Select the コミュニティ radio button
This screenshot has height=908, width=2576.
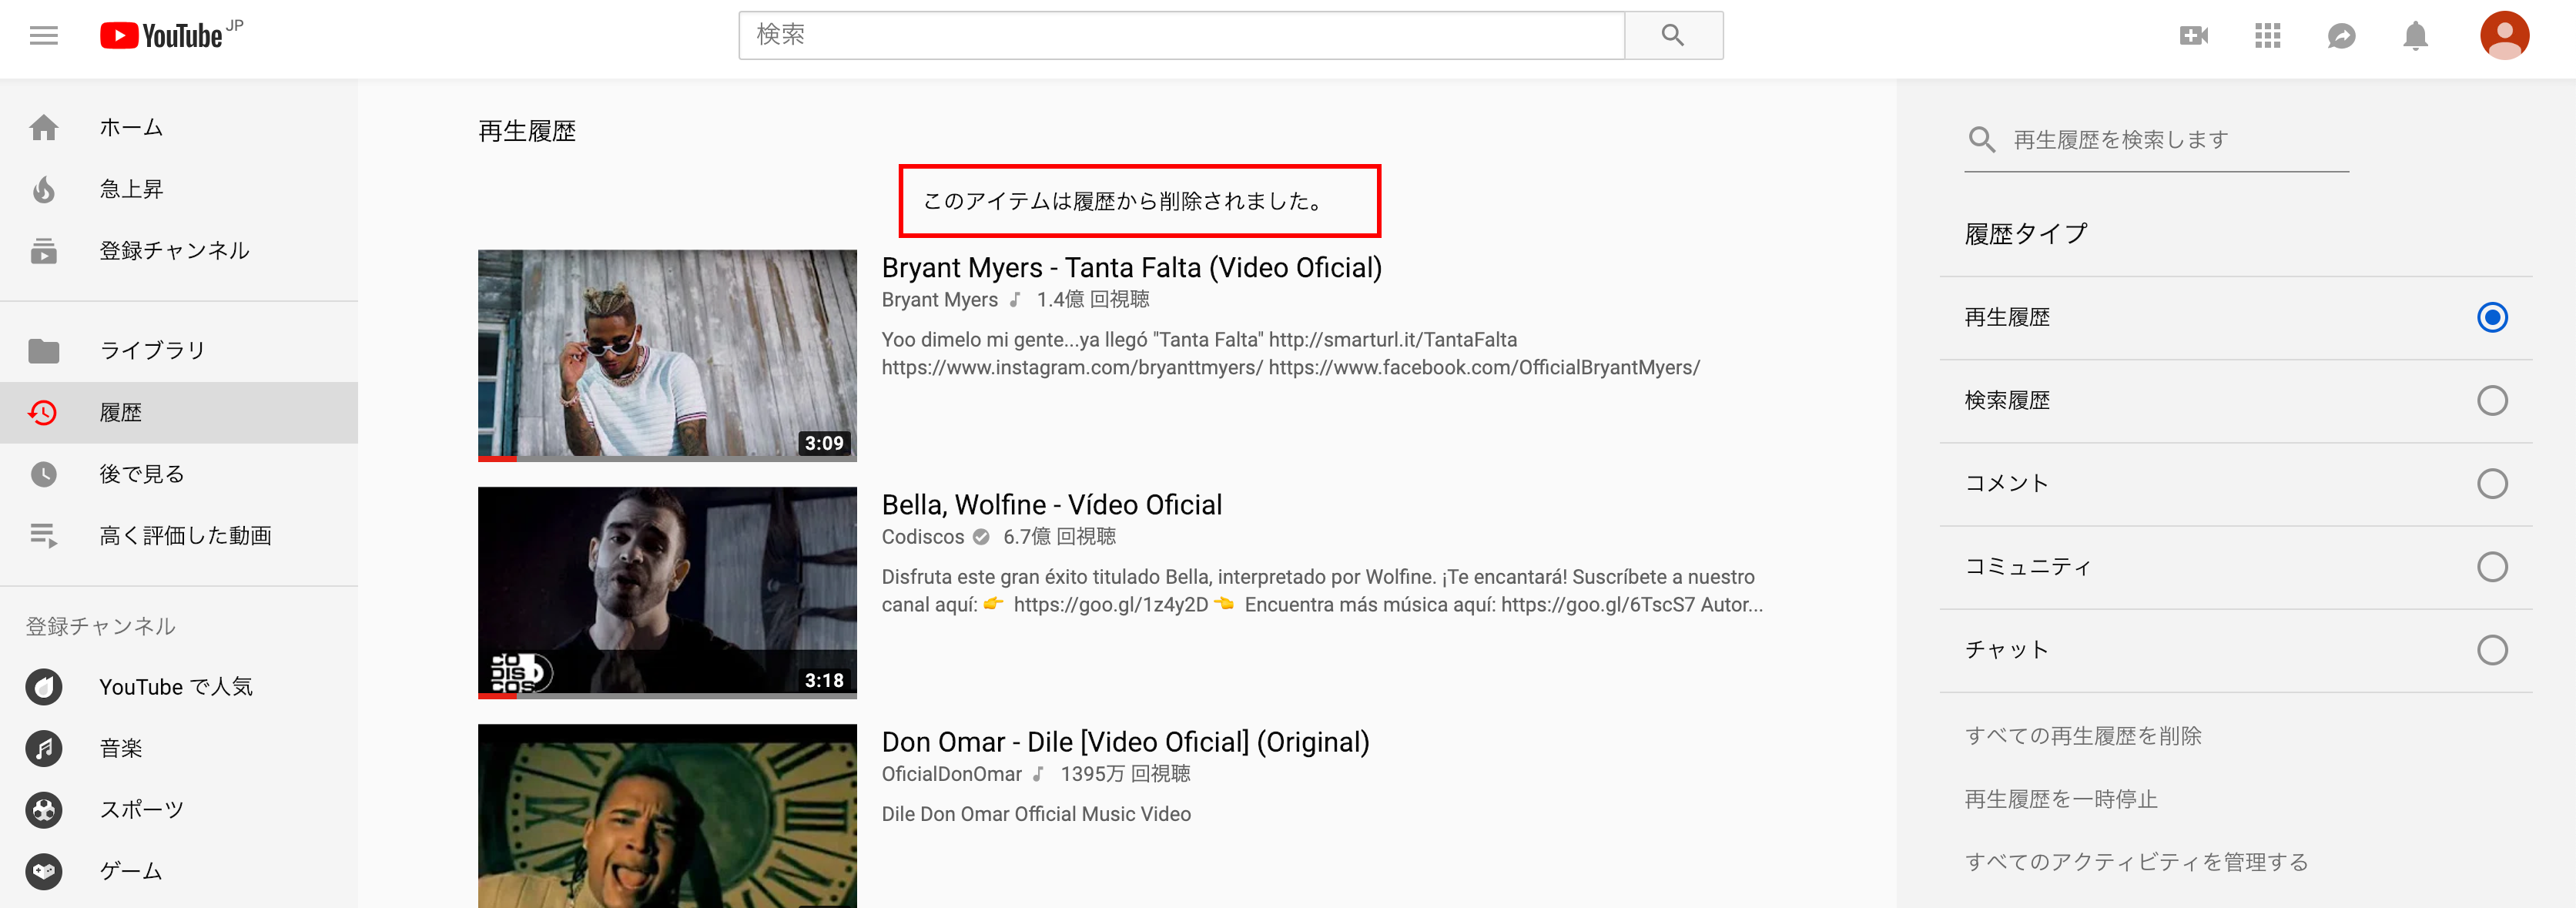click(2491, 567)
